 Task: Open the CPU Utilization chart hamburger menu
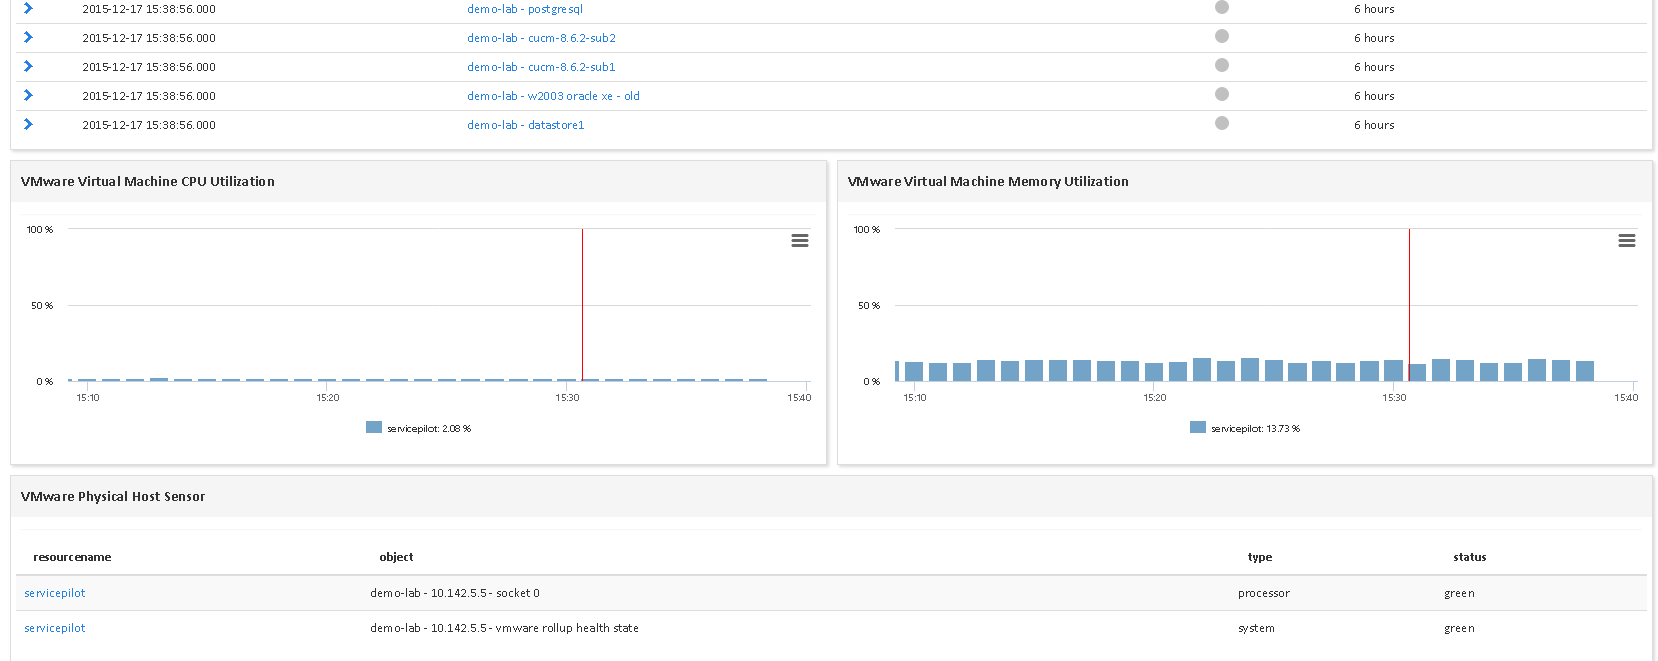click(x=800, y=241)
